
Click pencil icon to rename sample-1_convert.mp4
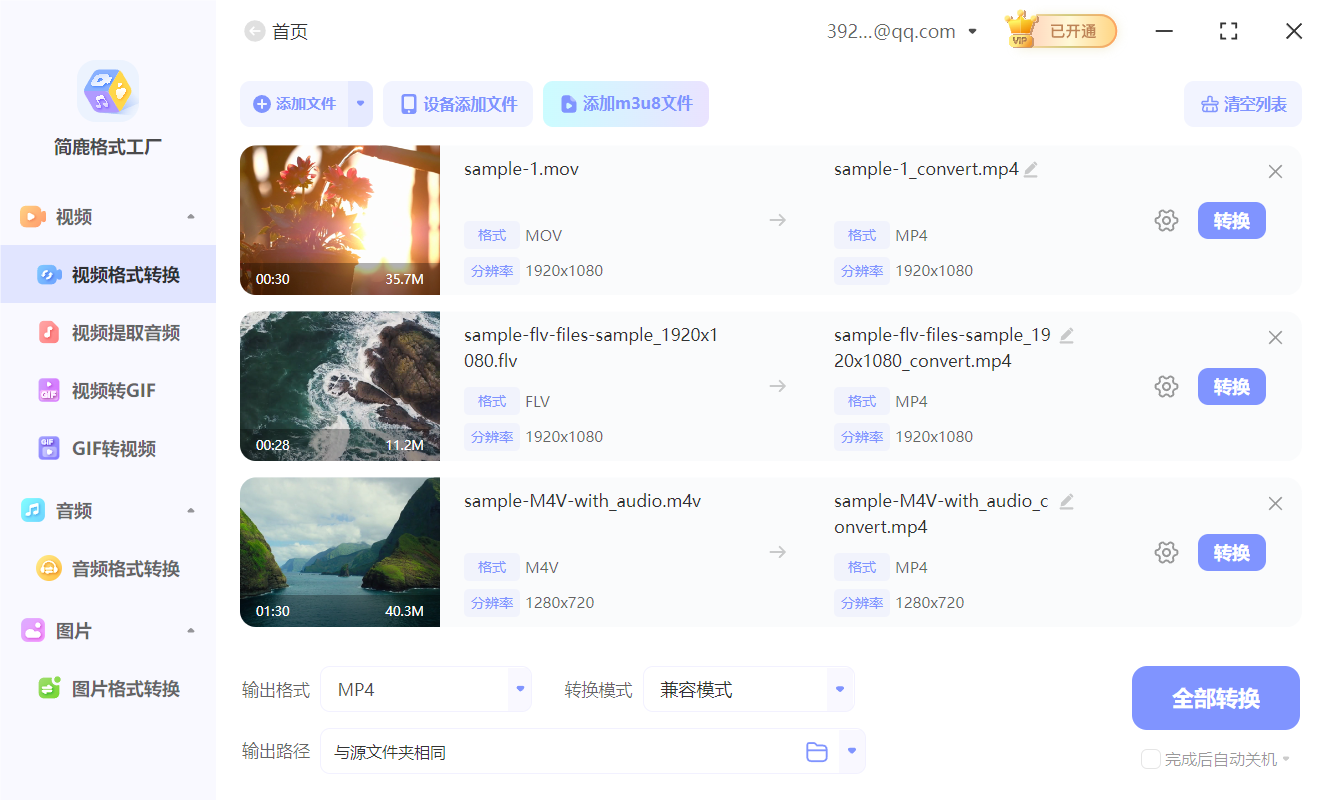(1031, 170)
